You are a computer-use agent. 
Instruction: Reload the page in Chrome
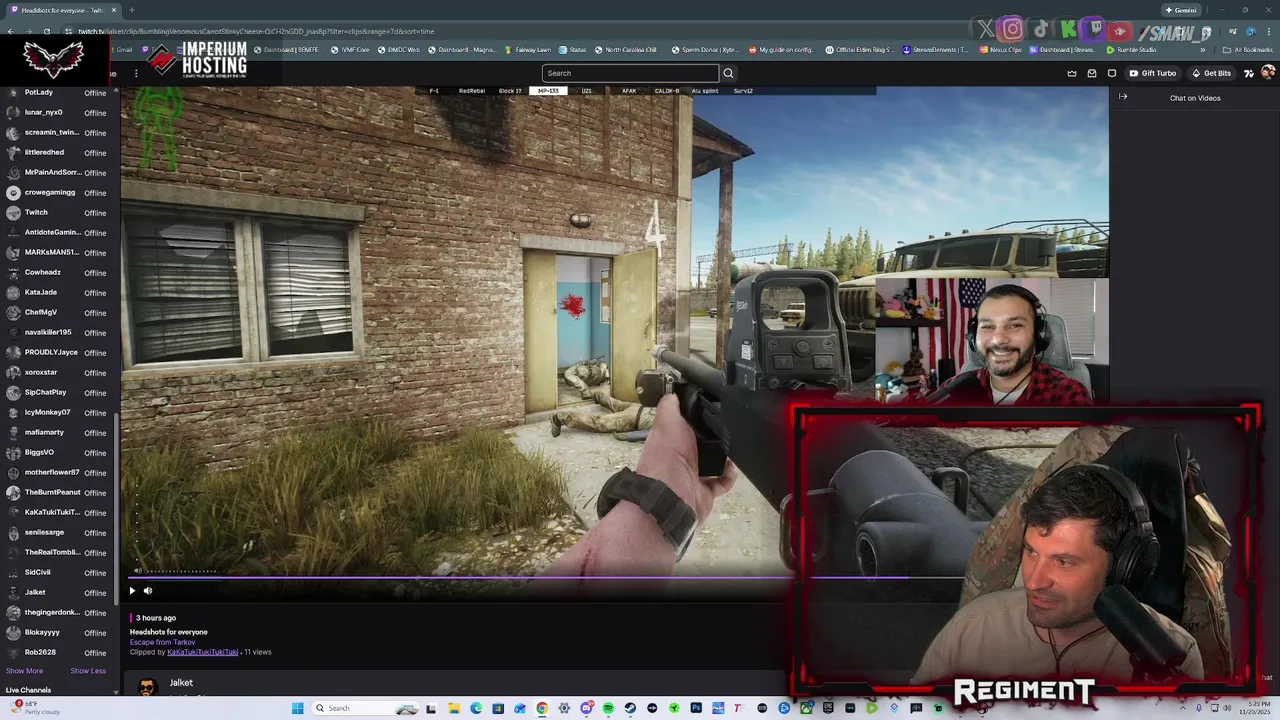(46, 31)
